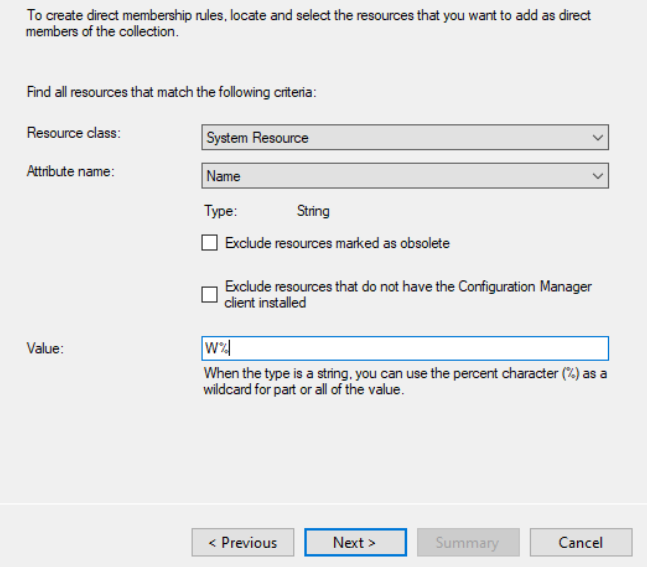This screenshot has height=567, width=647.
Task: Cancel the direct membership rule wizard
Action: pyautogui.click(x=580, y=542)
